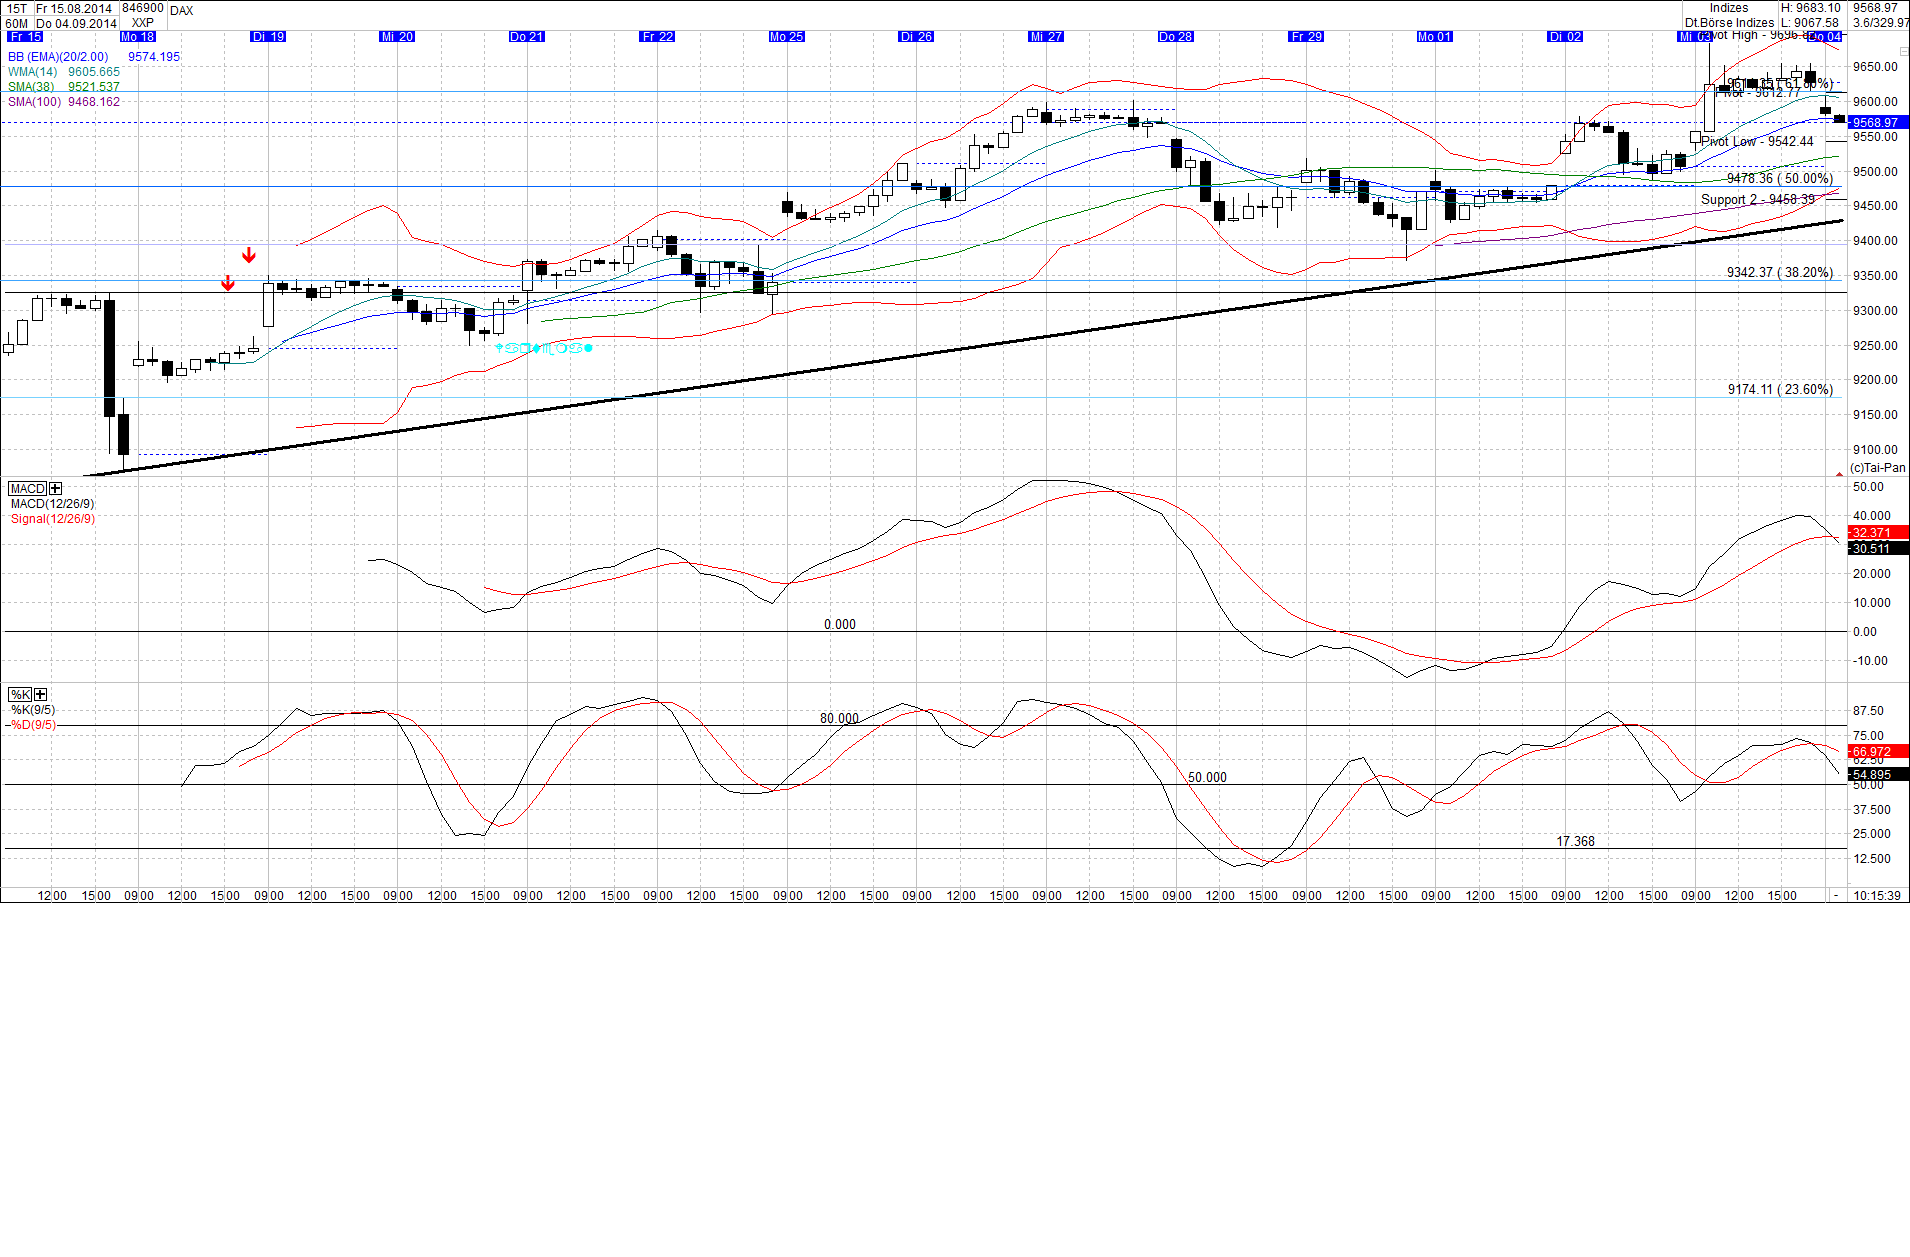The width and height of the screenshot is (1910, 1257).
Task: Click the 10:15:39 clock display
Action: [x=1877, y=896]
